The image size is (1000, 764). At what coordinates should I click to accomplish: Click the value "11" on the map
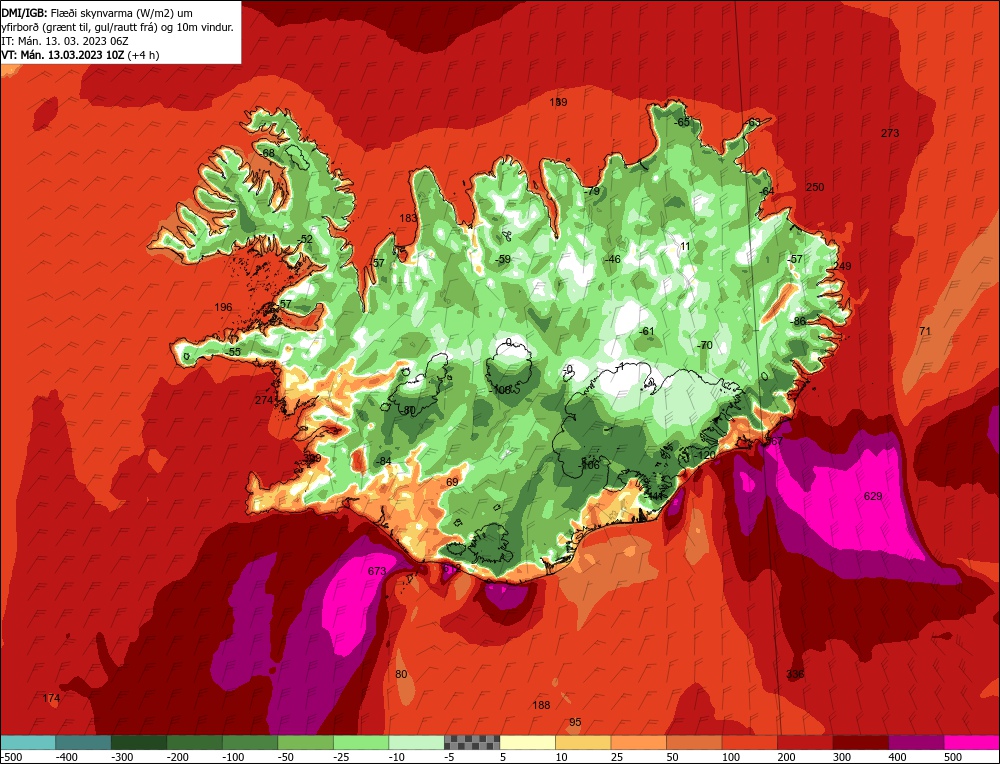[x=685, y=246]
